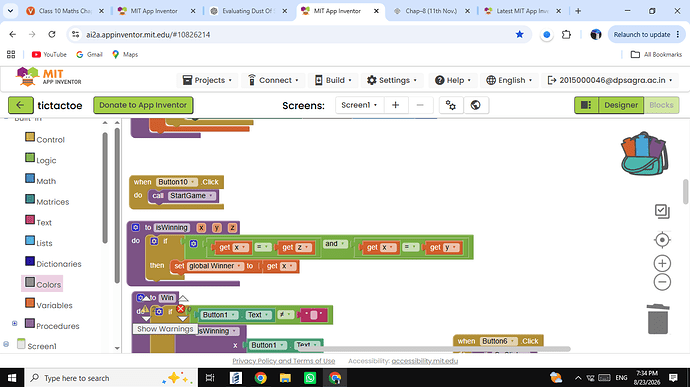Open accessibility.mit.edu link
690x387 pixels.
click(424, 361)
